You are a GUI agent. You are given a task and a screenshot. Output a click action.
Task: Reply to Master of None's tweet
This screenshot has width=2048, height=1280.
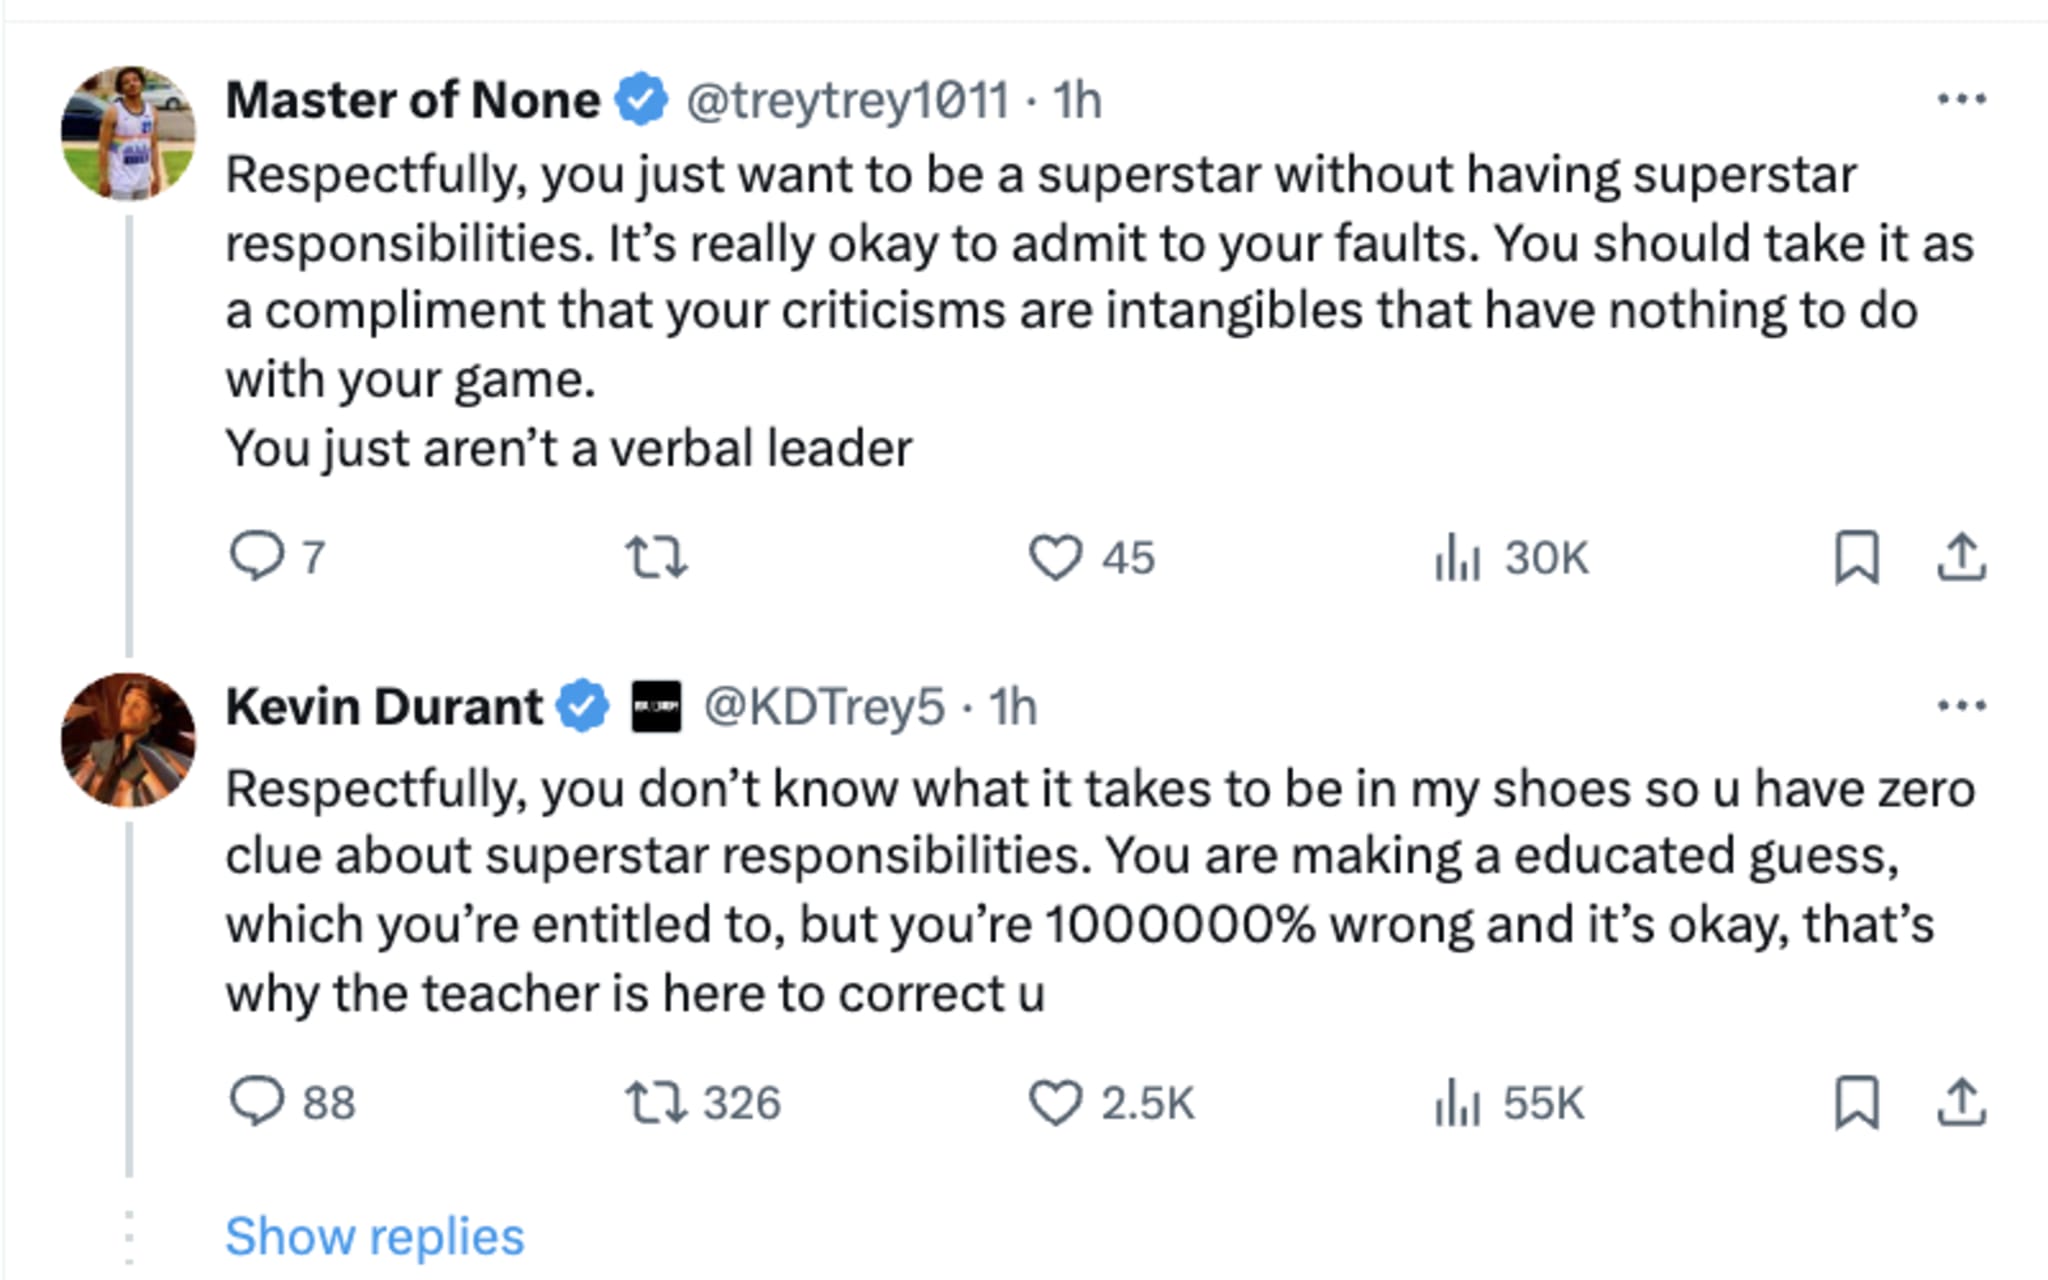257,556
